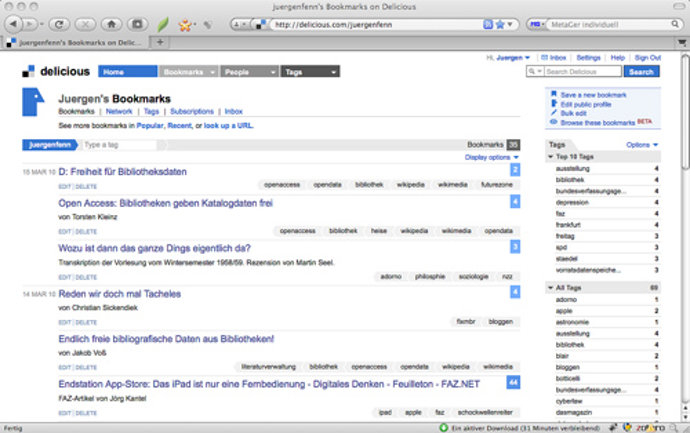Open a new browser tab with plus button
This screenshot has width=690, height=433.
[161, 43]
